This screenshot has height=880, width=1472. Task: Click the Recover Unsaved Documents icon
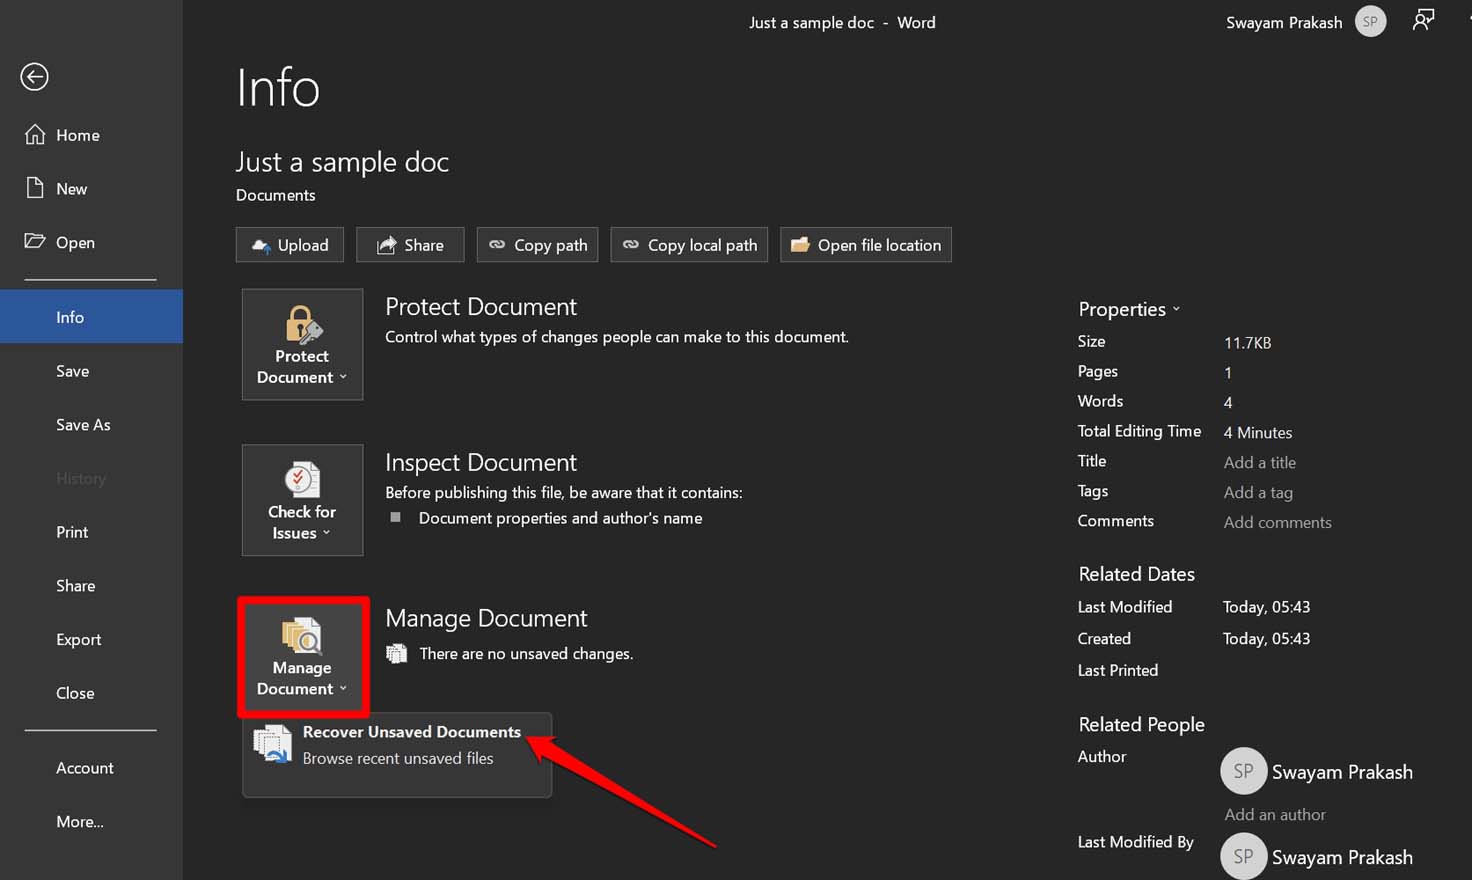(272, 745)
